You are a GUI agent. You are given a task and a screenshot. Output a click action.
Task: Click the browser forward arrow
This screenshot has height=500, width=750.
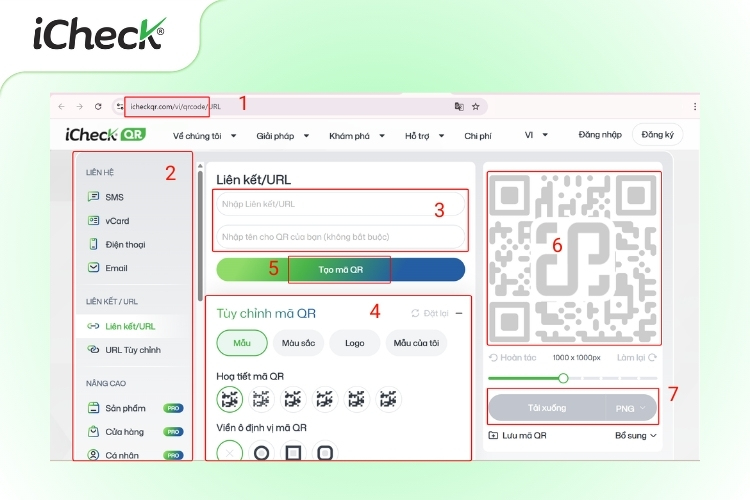point(79,107)
